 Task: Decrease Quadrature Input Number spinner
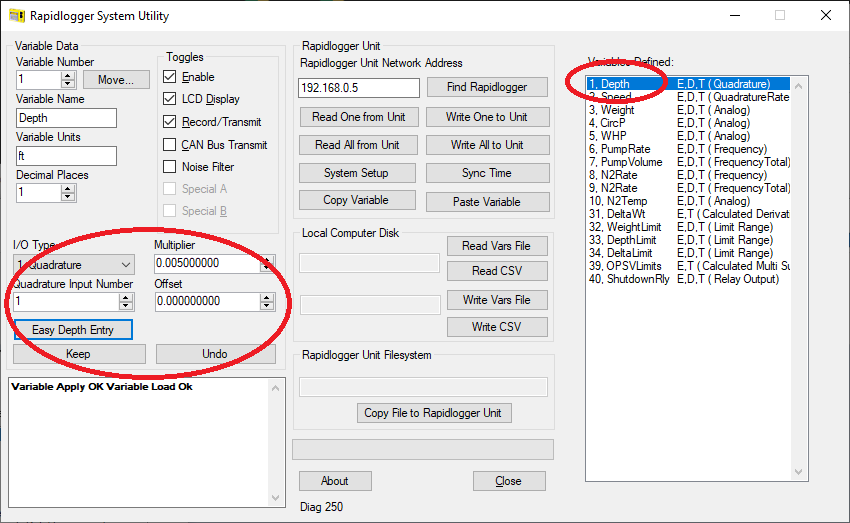point(126,305)
